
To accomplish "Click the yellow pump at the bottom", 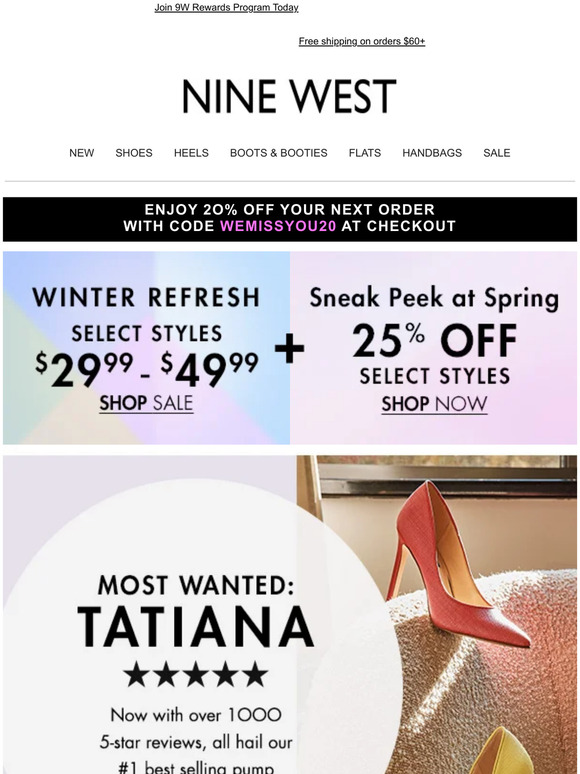I will coord(501,750).
